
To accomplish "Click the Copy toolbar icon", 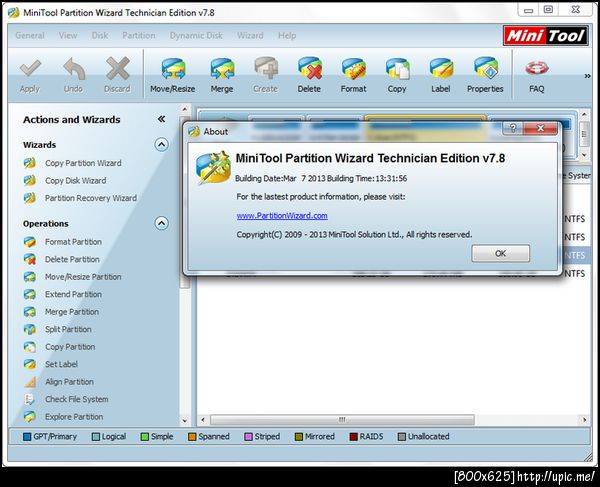I will pyautogui.click(x=397, y=69).
